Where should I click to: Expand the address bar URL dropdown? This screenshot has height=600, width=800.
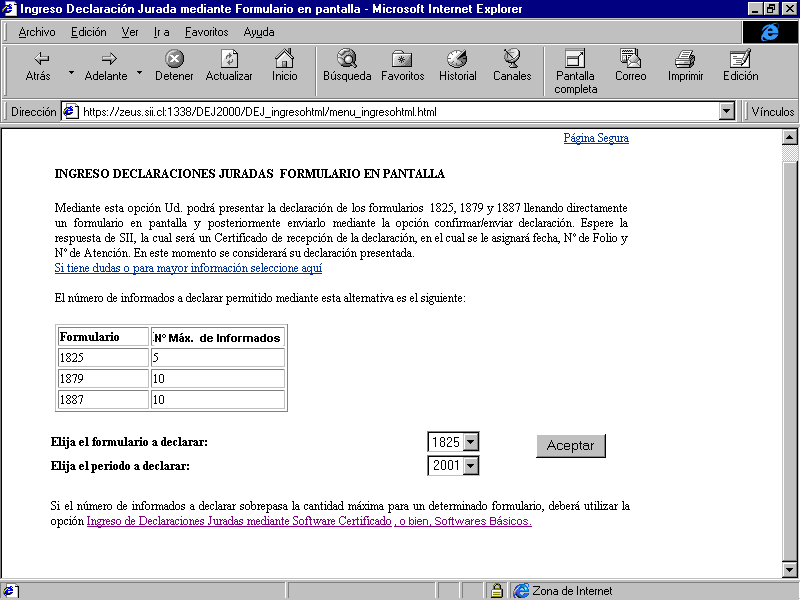point(727,111)
